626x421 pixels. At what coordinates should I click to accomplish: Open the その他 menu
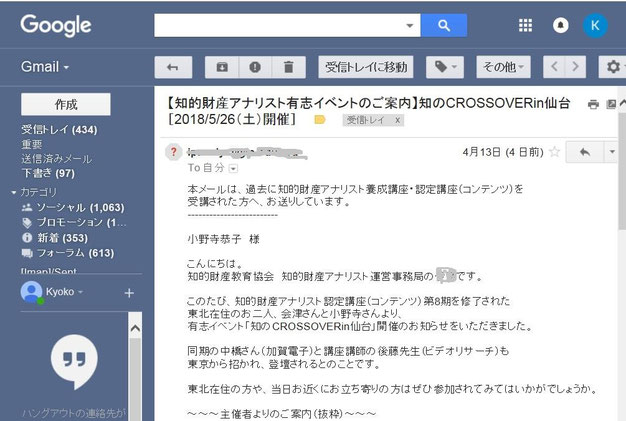[503, 67]
